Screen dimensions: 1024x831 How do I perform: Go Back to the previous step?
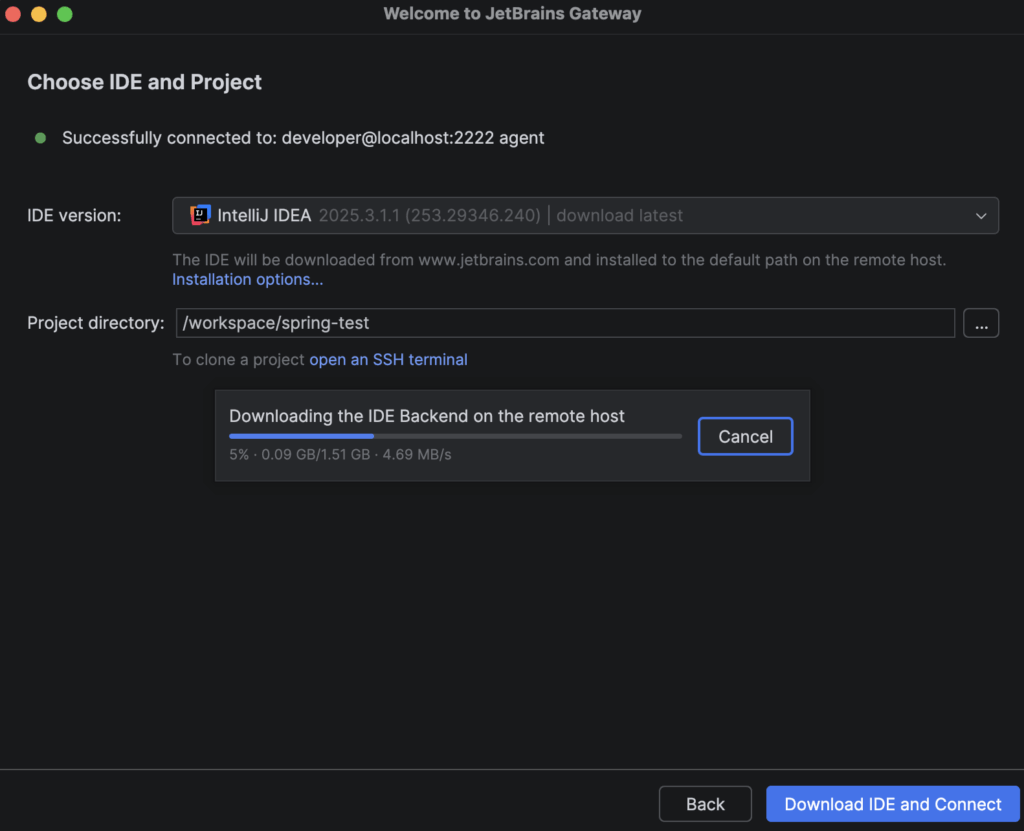click(x=705, y=804)
